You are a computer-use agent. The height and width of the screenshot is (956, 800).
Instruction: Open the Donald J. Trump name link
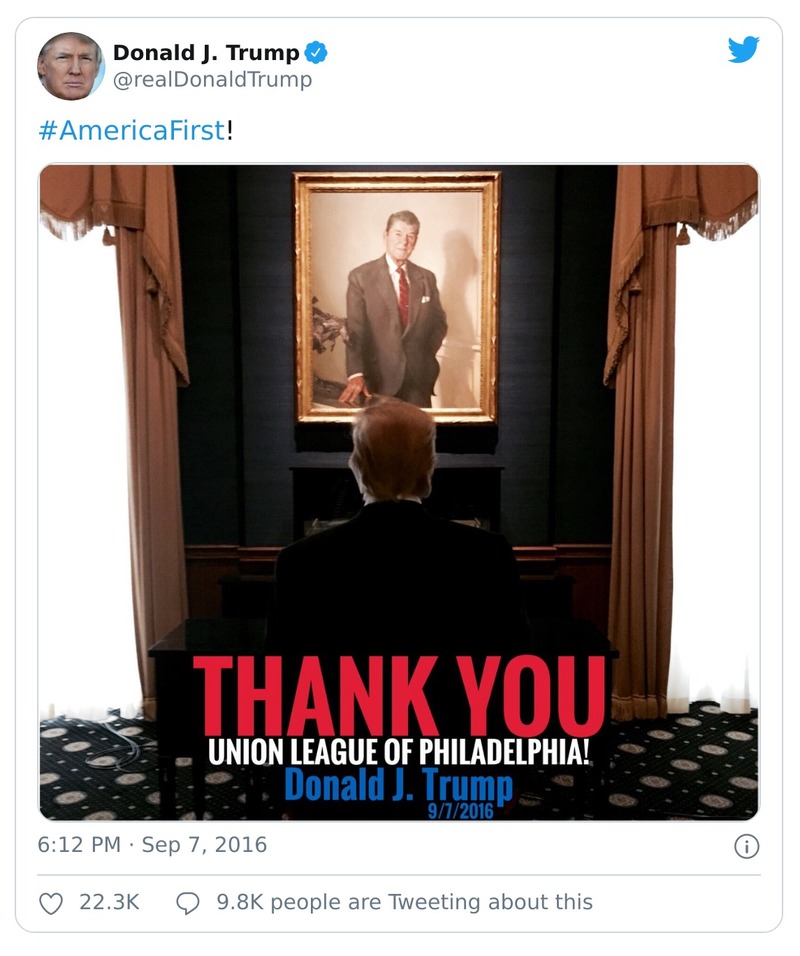(205, 51)
